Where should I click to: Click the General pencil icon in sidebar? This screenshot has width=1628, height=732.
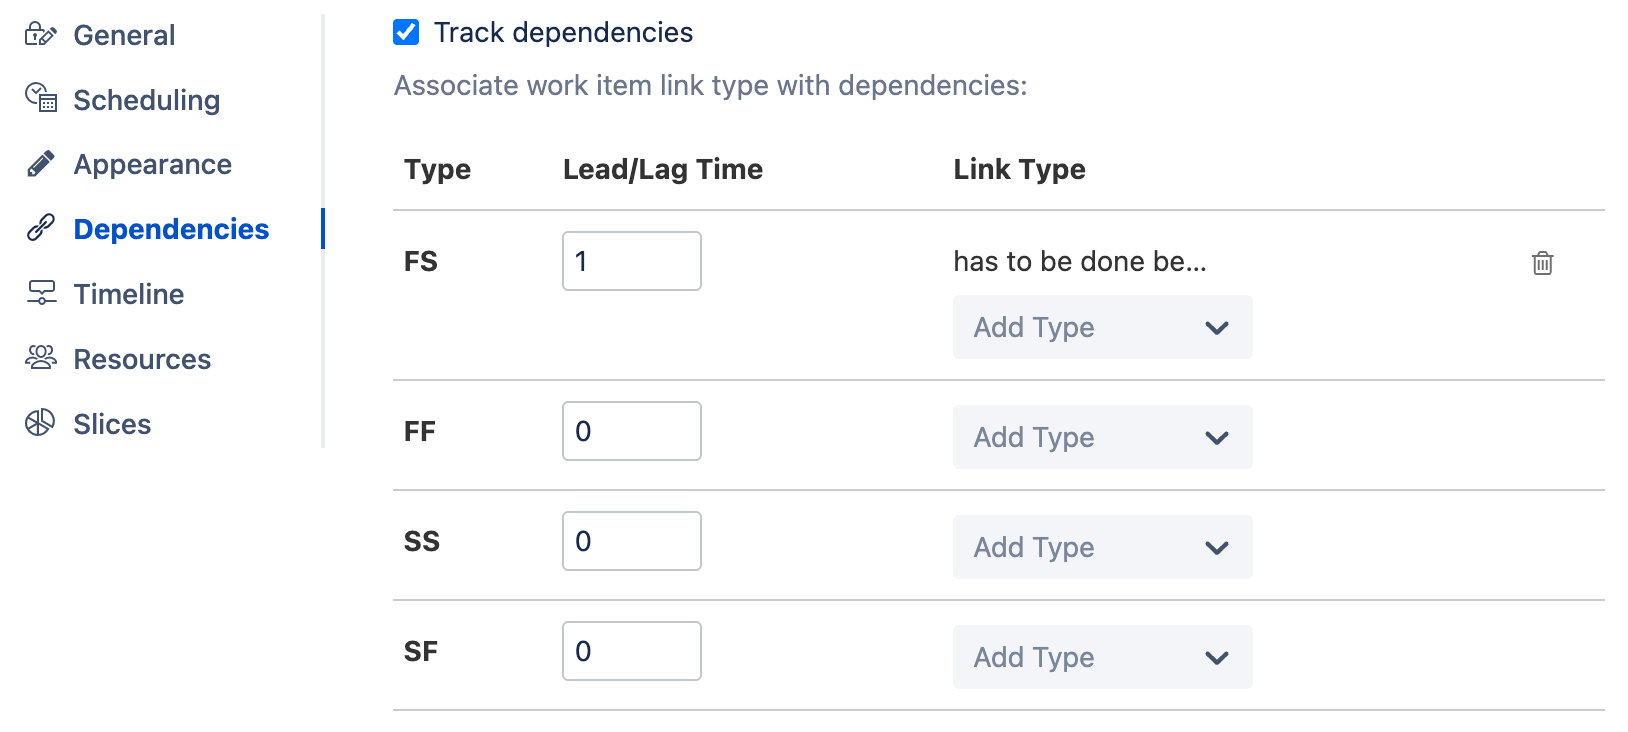(40, 35)
